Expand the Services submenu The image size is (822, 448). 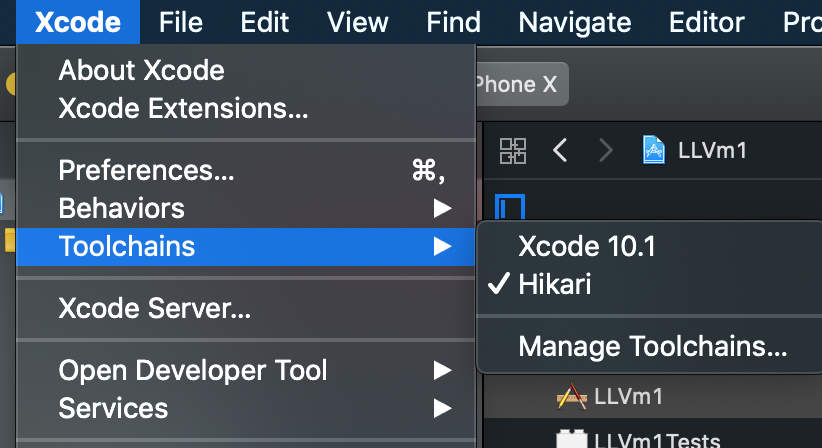[246, 408]
